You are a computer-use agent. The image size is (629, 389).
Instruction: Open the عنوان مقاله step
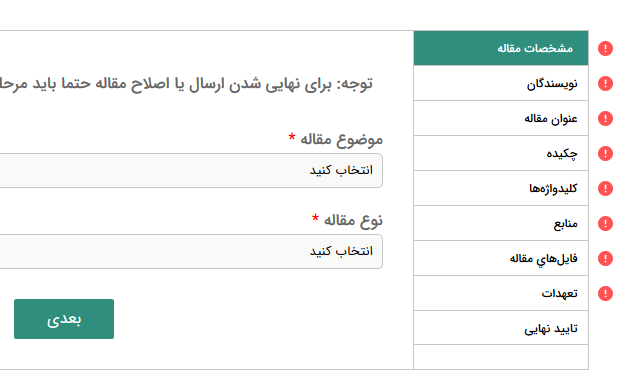click(x=501, y=118)
